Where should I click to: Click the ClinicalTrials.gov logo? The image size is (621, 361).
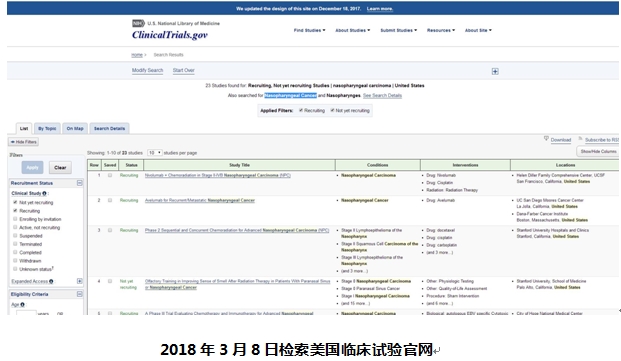tap(170, 35)
